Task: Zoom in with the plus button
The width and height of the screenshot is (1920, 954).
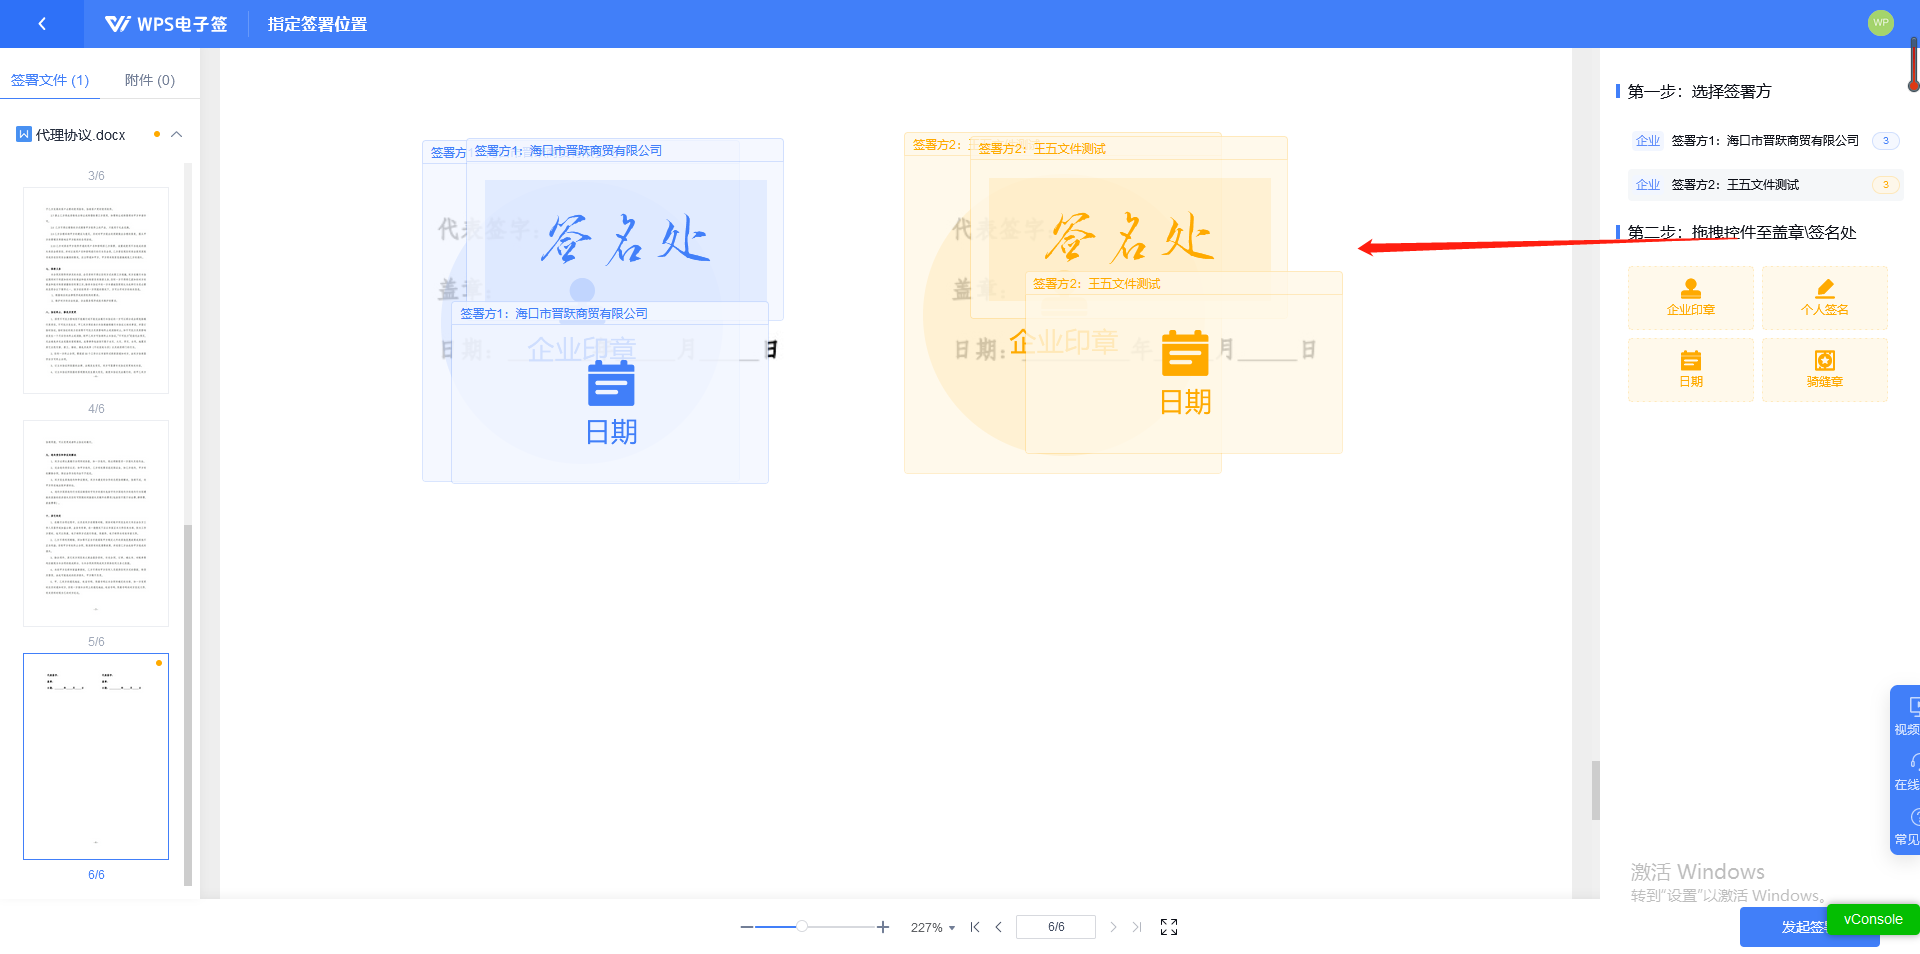Action: coord(883,927)
